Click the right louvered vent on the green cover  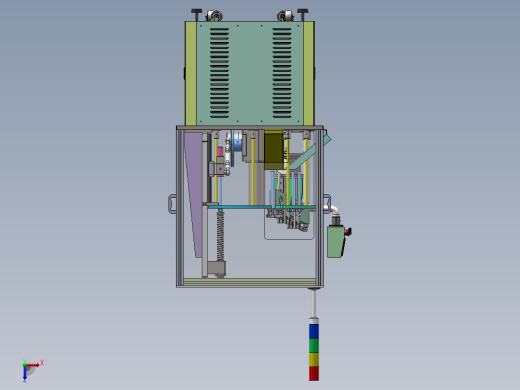coord(282,73)
